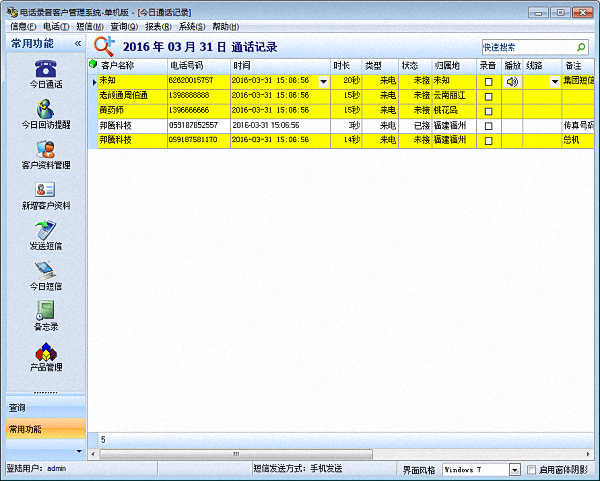Open 产品管理 product management icon
Viewport: 600px width, 481px height.
[44, 352]
